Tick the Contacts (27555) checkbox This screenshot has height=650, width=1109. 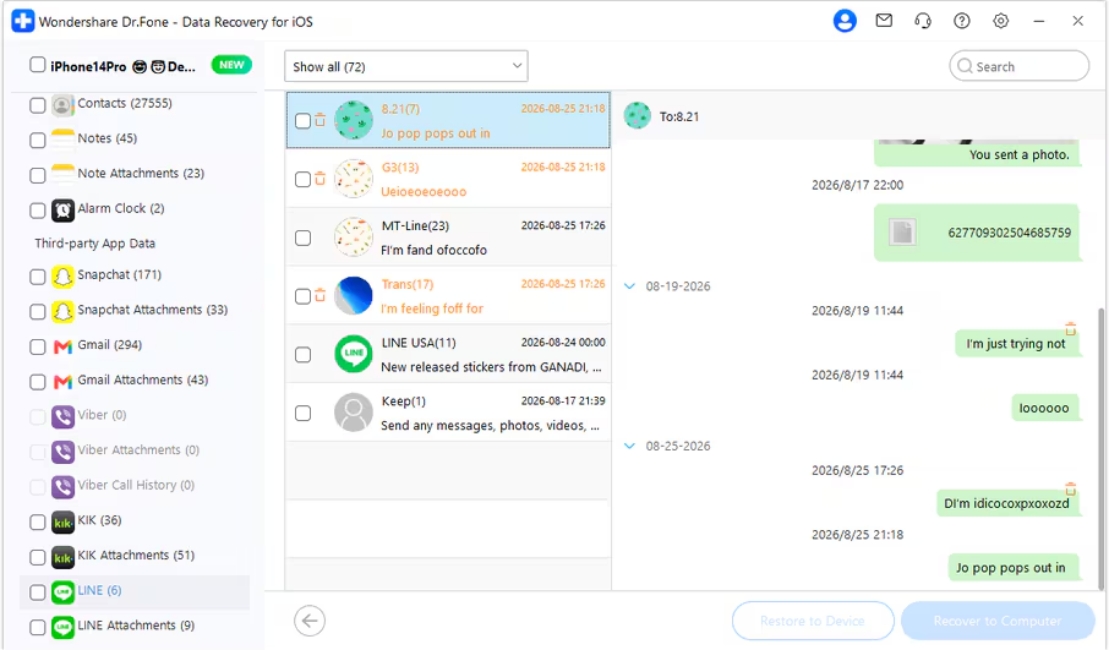[x=37, y=105]
